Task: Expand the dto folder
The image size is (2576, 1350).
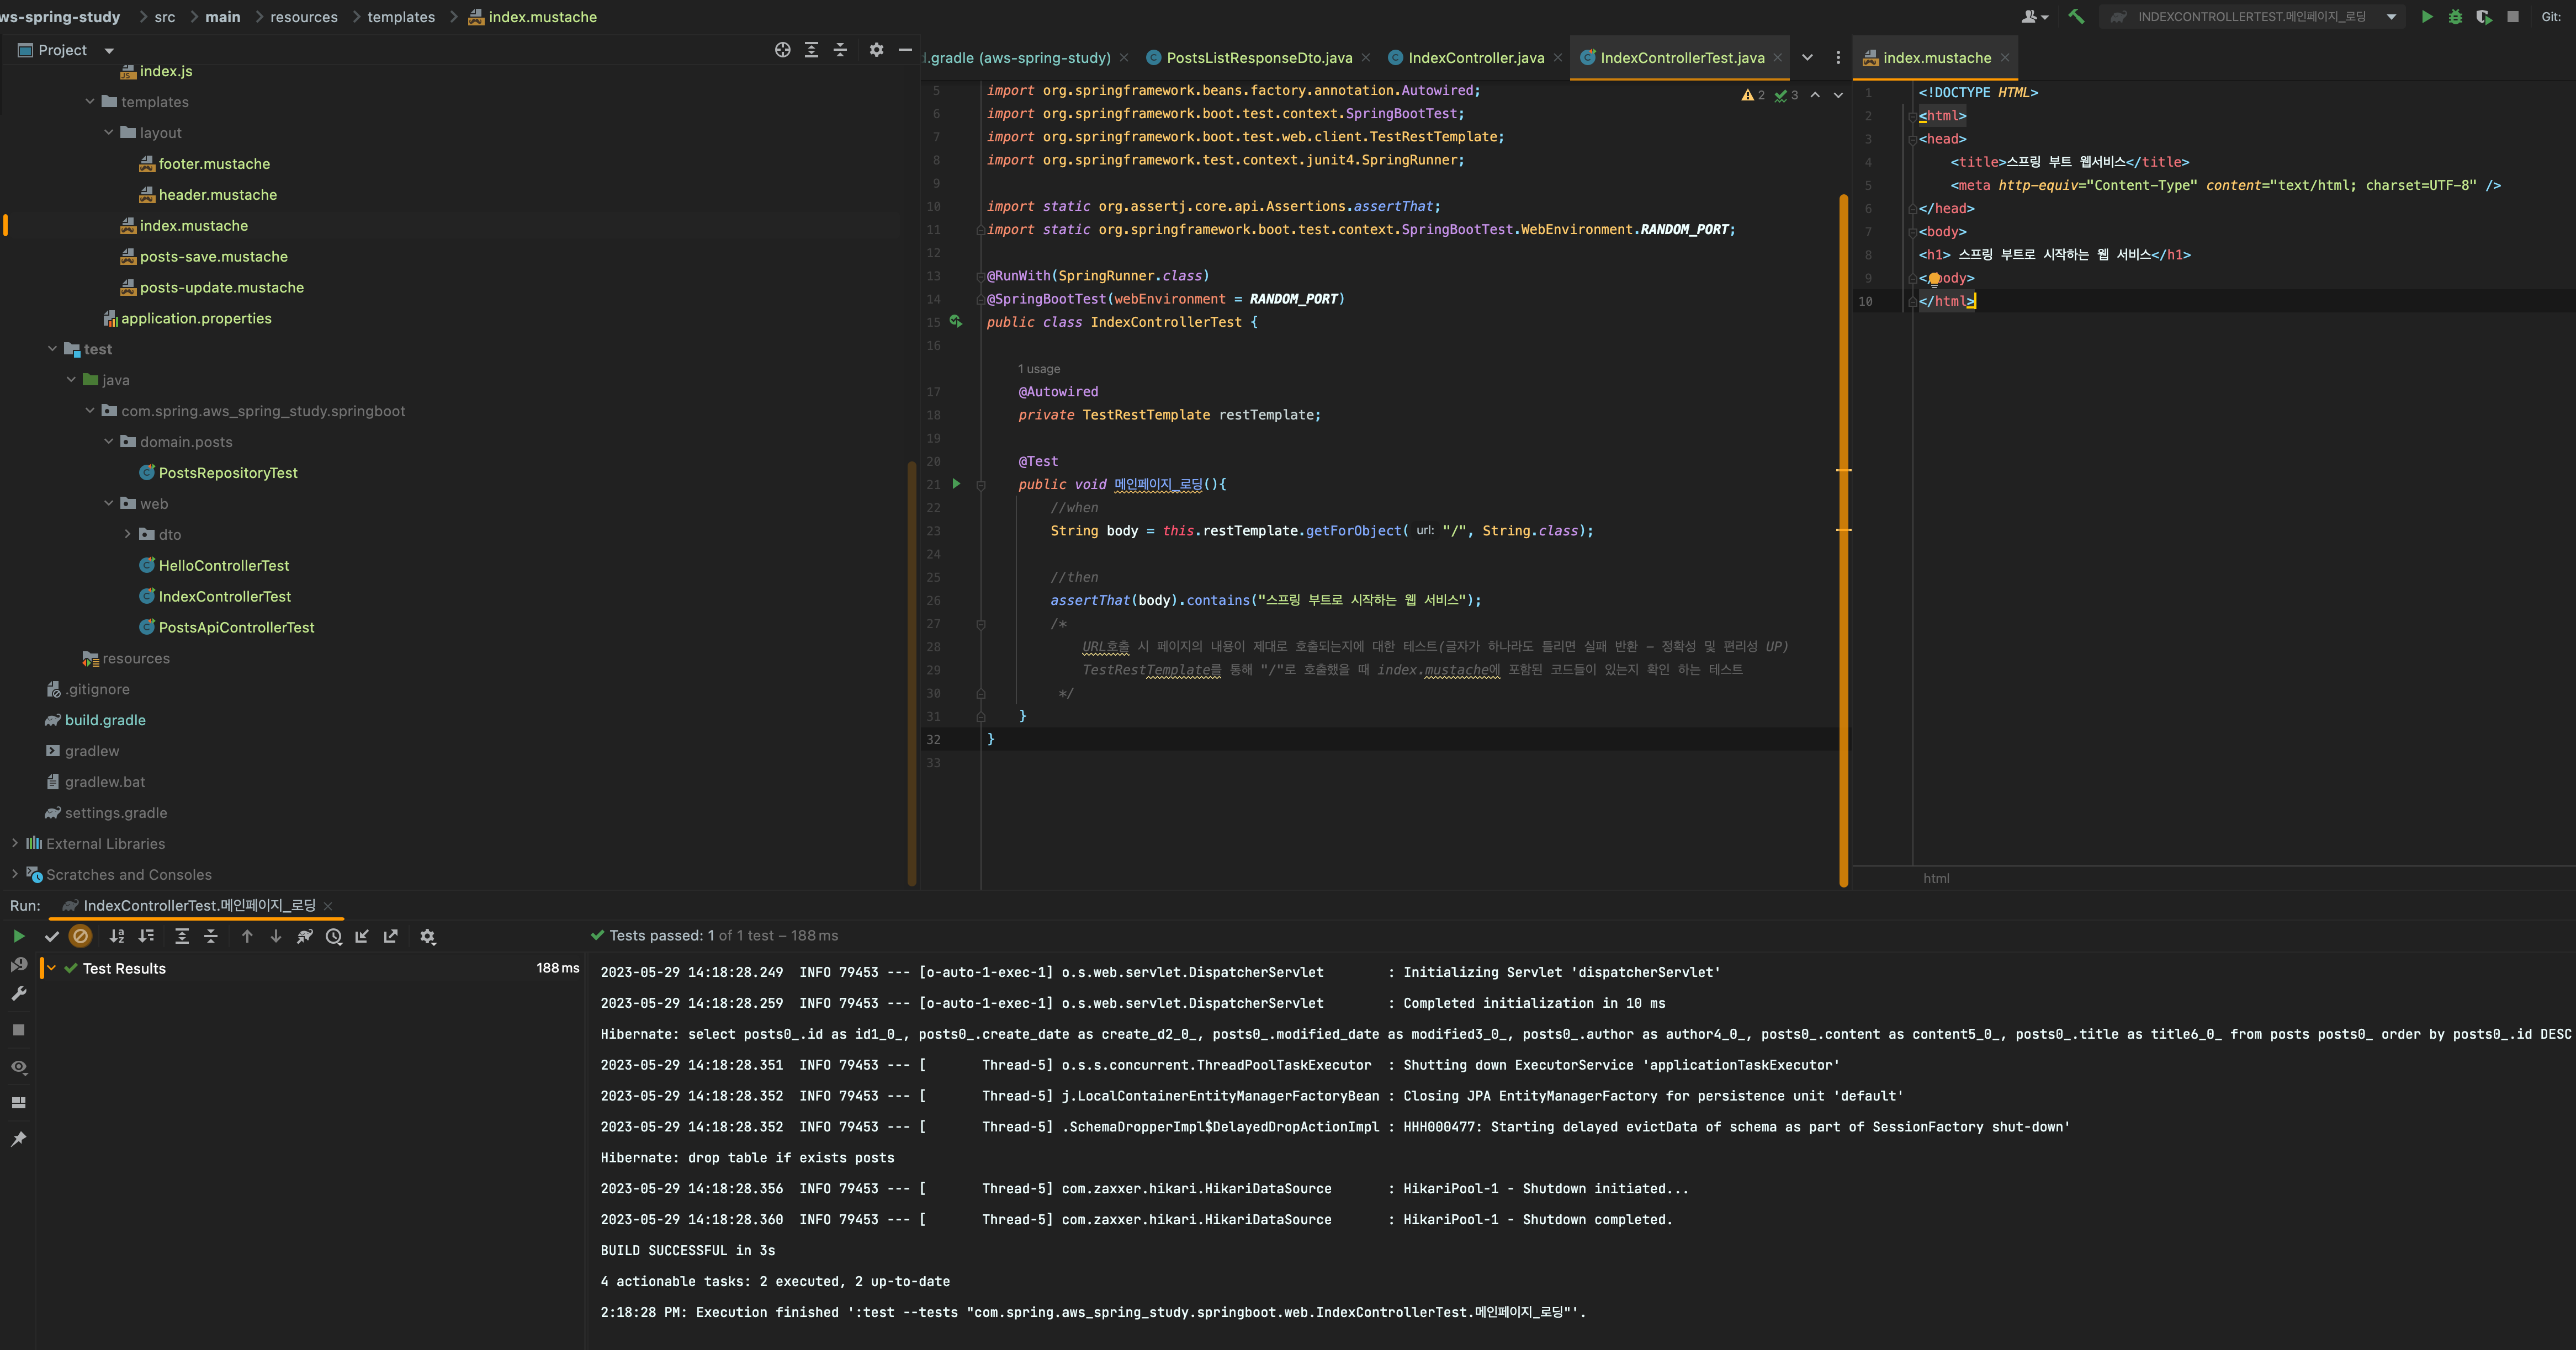Action: [128, 534]
